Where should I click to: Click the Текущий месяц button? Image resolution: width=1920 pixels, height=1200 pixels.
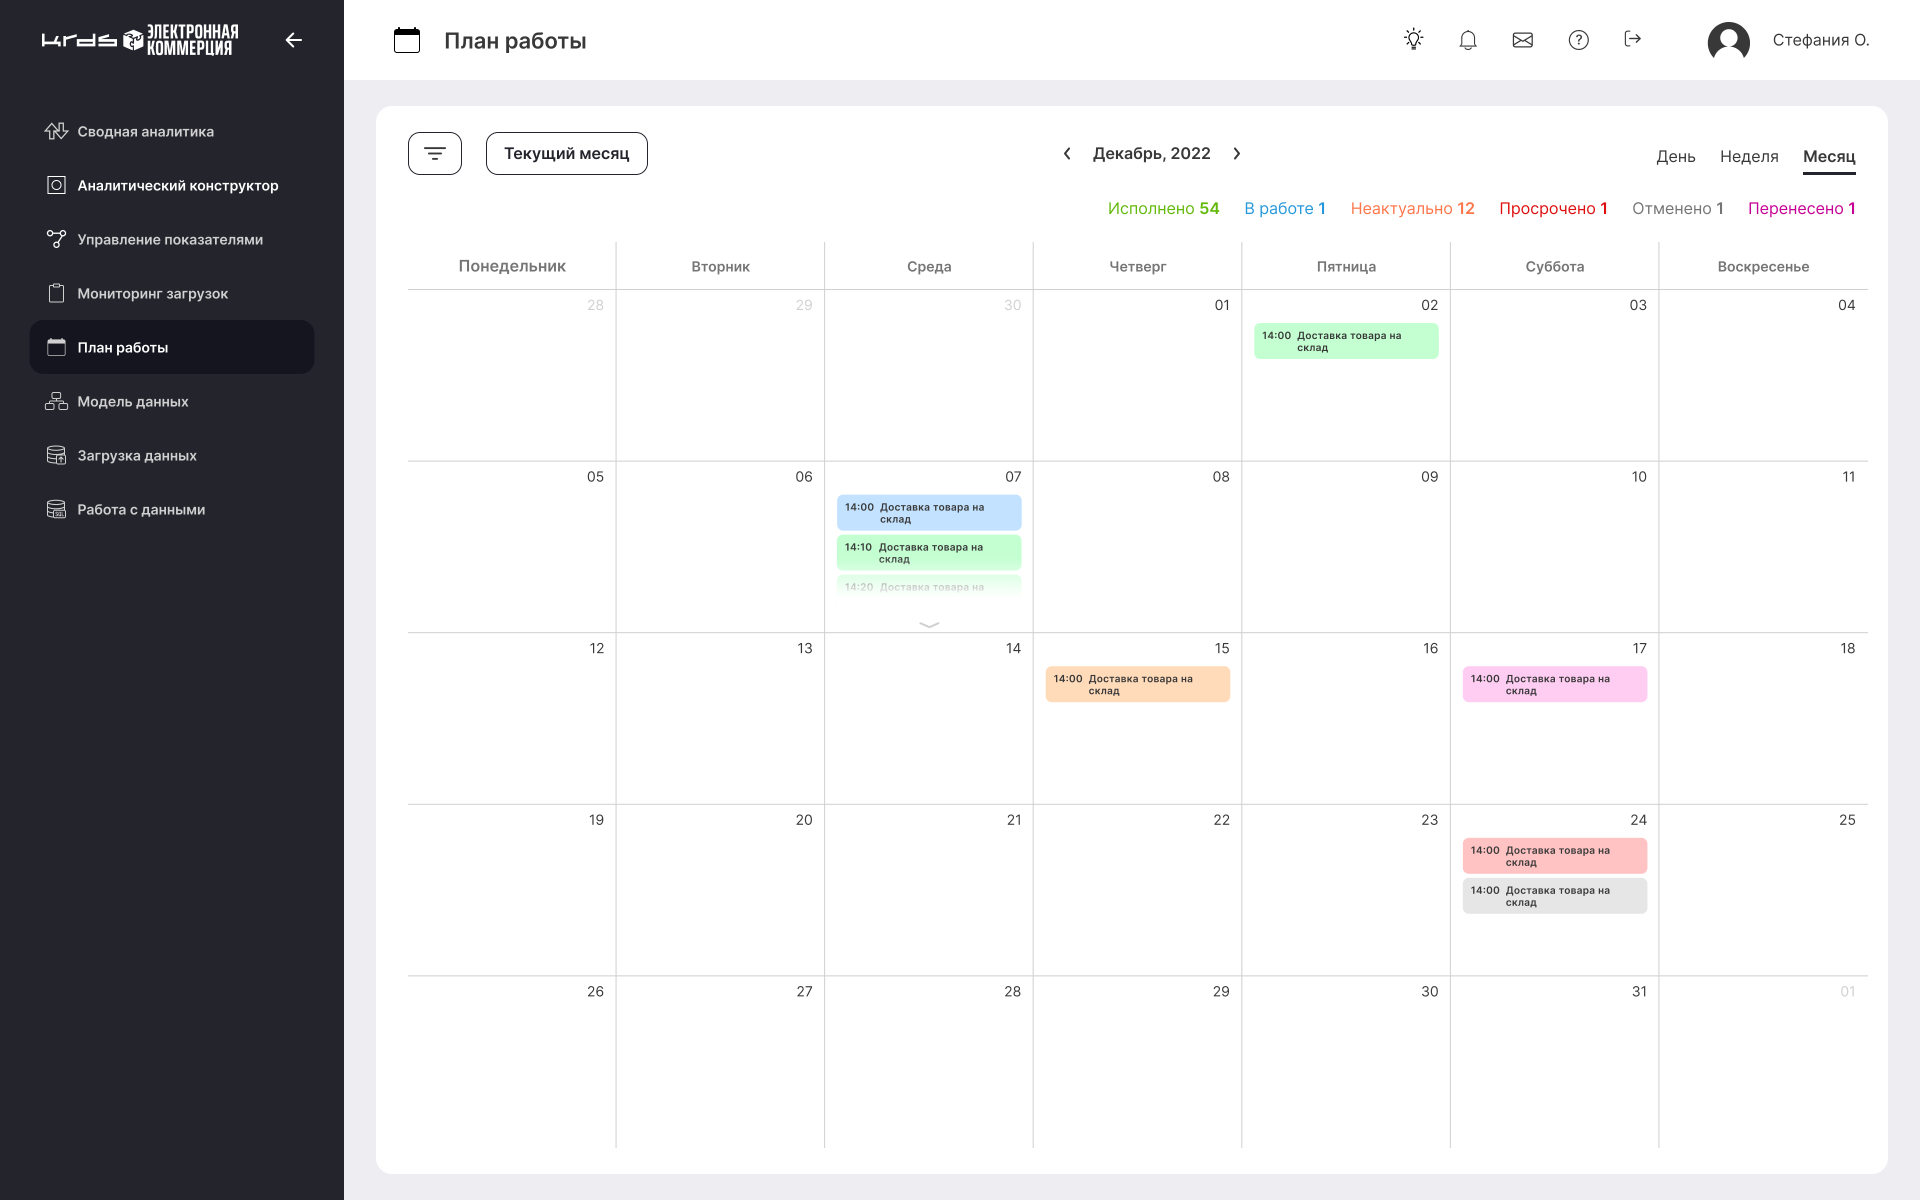click(x=566, y=153)
